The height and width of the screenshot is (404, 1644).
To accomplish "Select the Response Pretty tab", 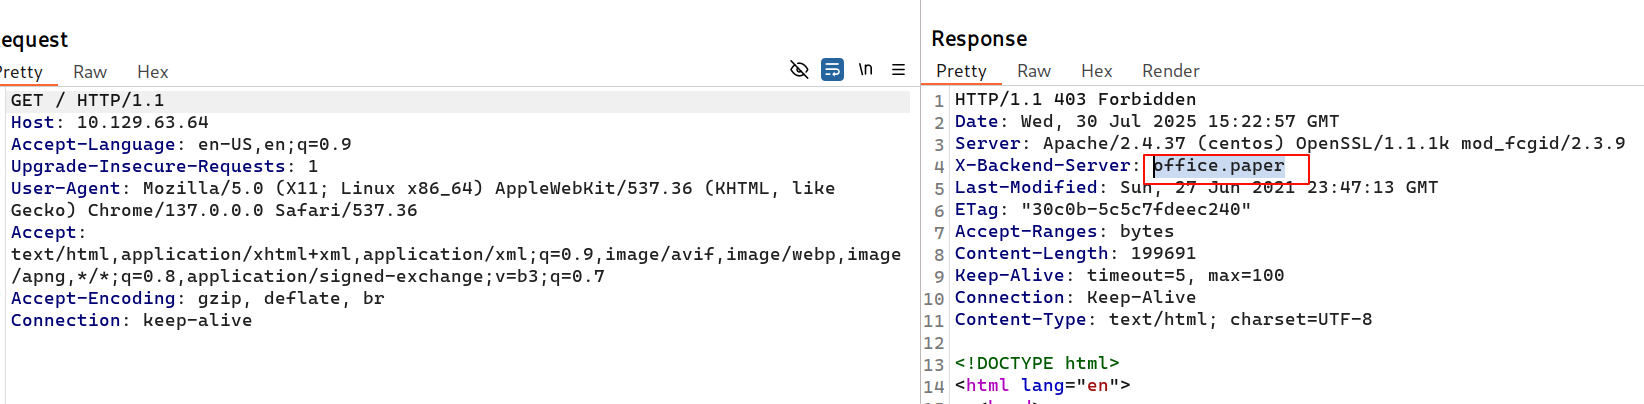I will 961,71.
